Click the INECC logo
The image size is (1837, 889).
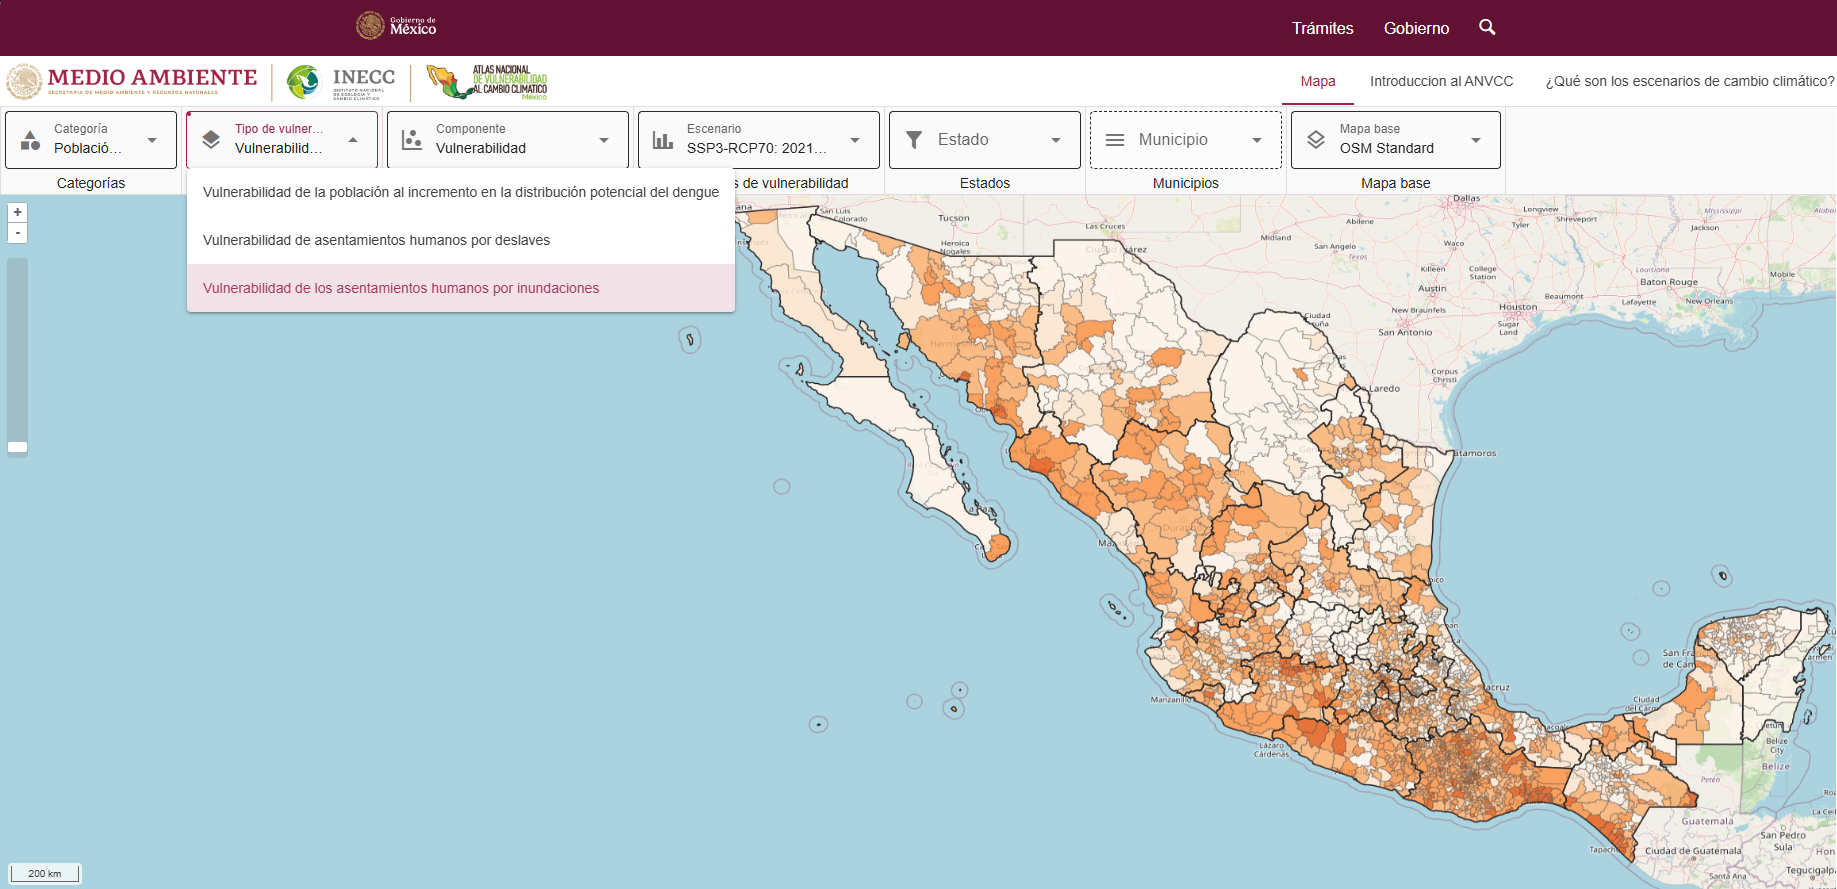tap(341, 82)
